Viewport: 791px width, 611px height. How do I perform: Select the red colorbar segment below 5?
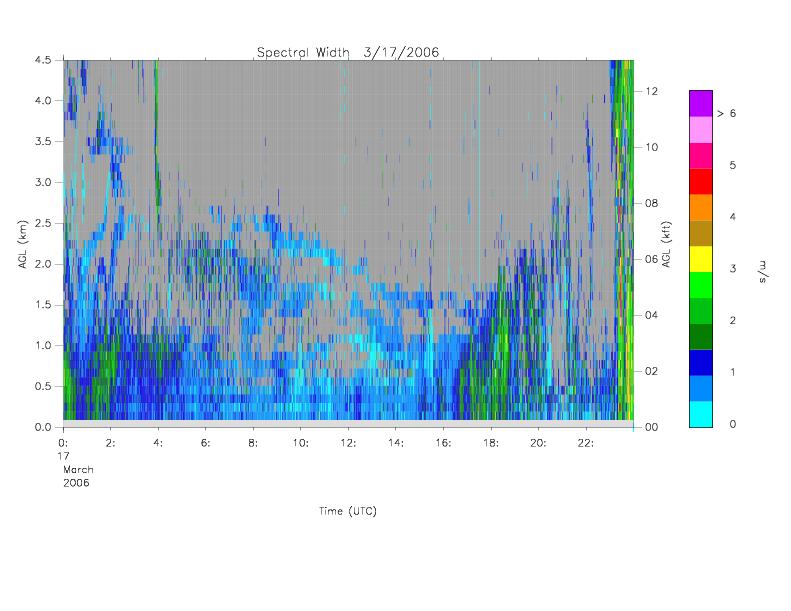click(701, 181)
